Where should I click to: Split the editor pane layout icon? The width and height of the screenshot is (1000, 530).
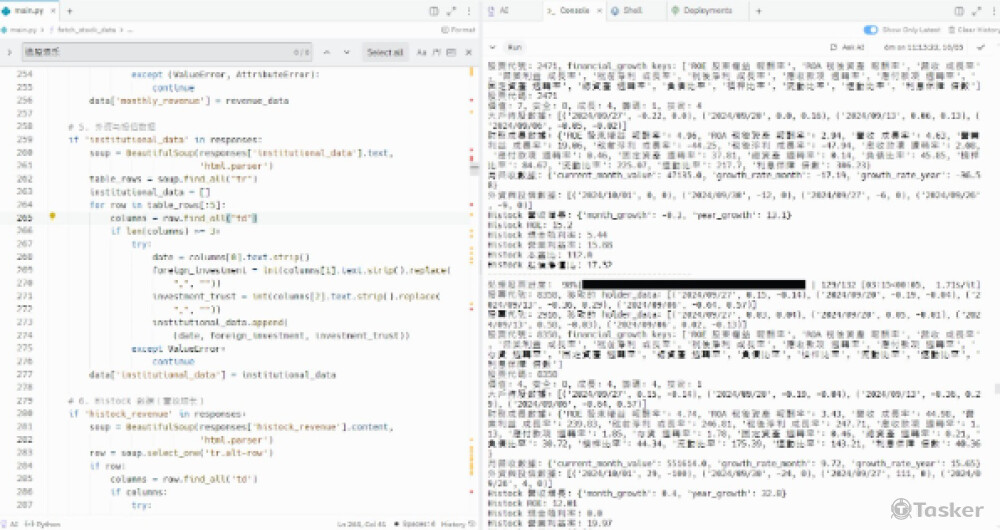[434, 11]
